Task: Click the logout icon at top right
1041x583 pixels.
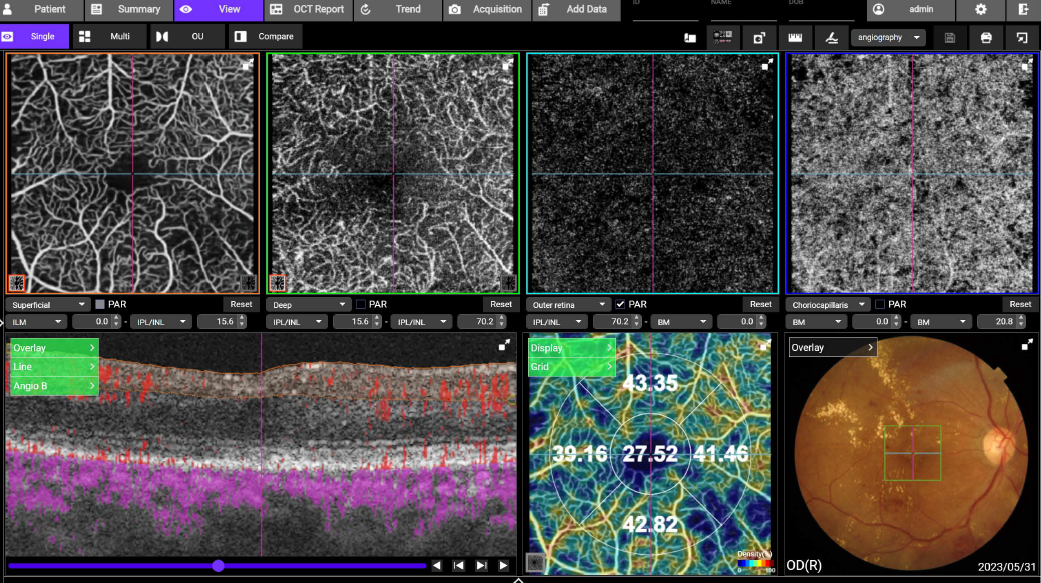Action: click(x=1023, y=10)
